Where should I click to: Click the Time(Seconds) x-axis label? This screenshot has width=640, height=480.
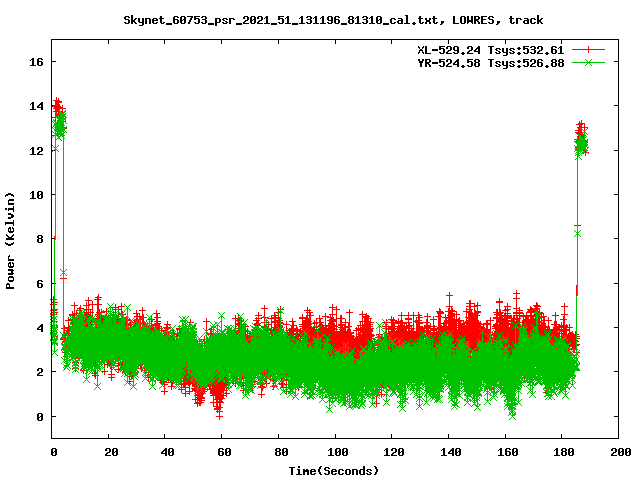coord(333,471)
